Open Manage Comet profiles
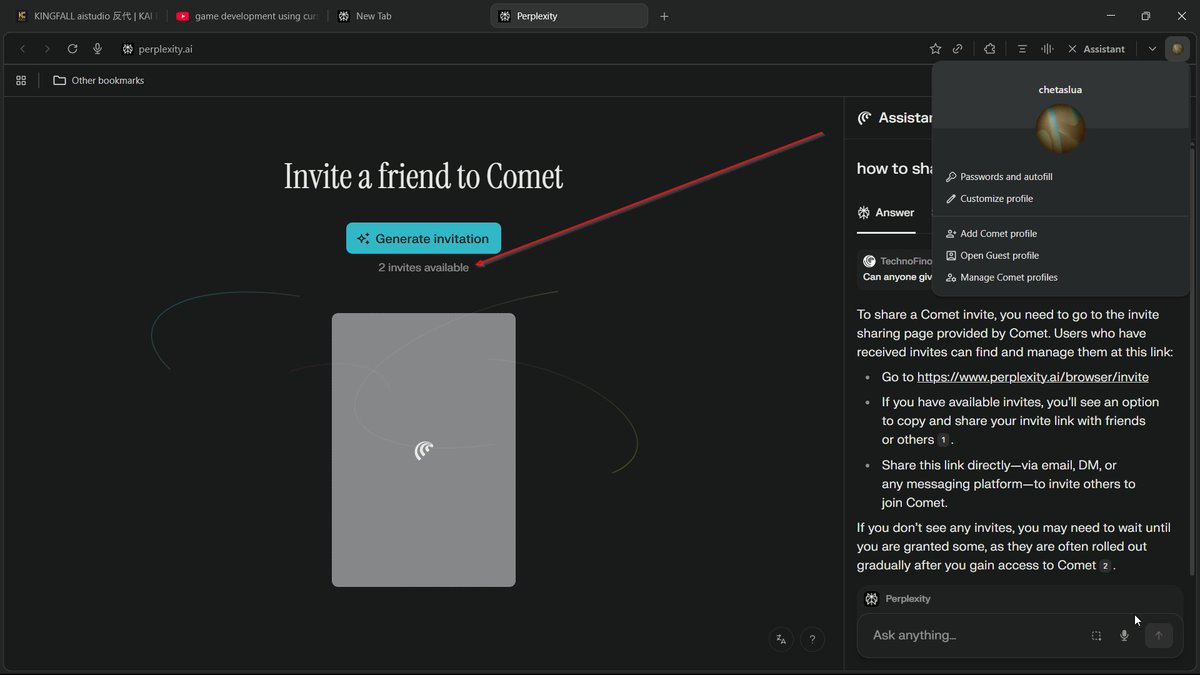1200x675 pixels. [1001, 278]
